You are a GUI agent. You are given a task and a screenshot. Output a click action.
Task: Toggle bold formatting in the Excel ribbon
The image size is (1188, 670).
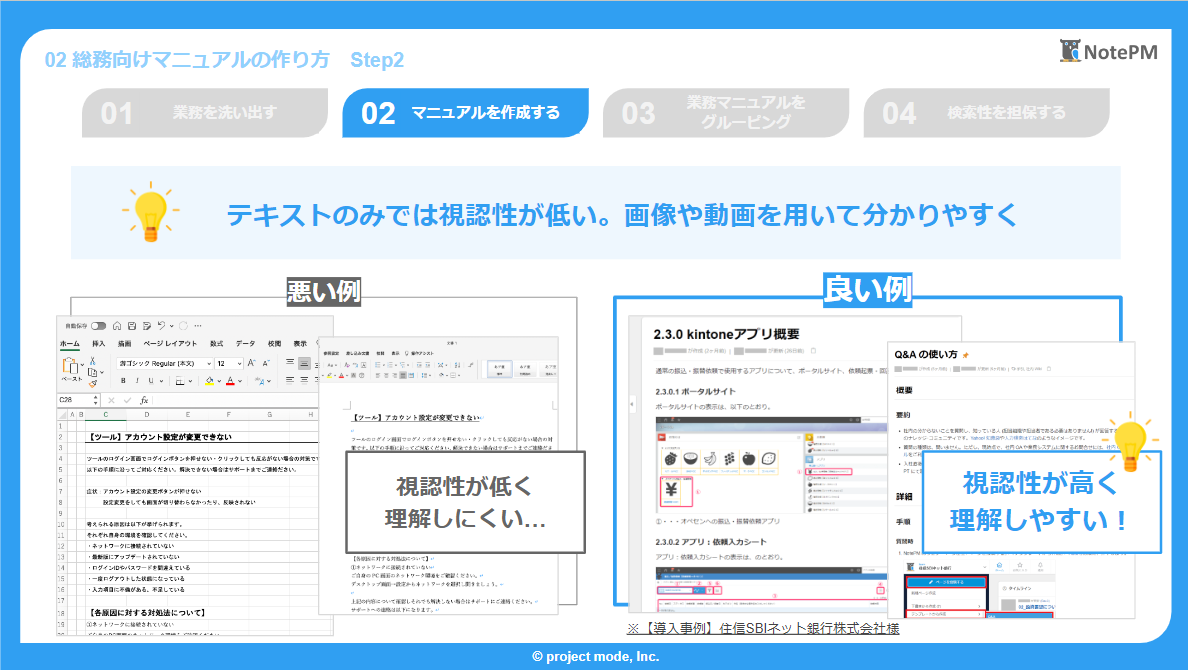(x=123, y=381)
